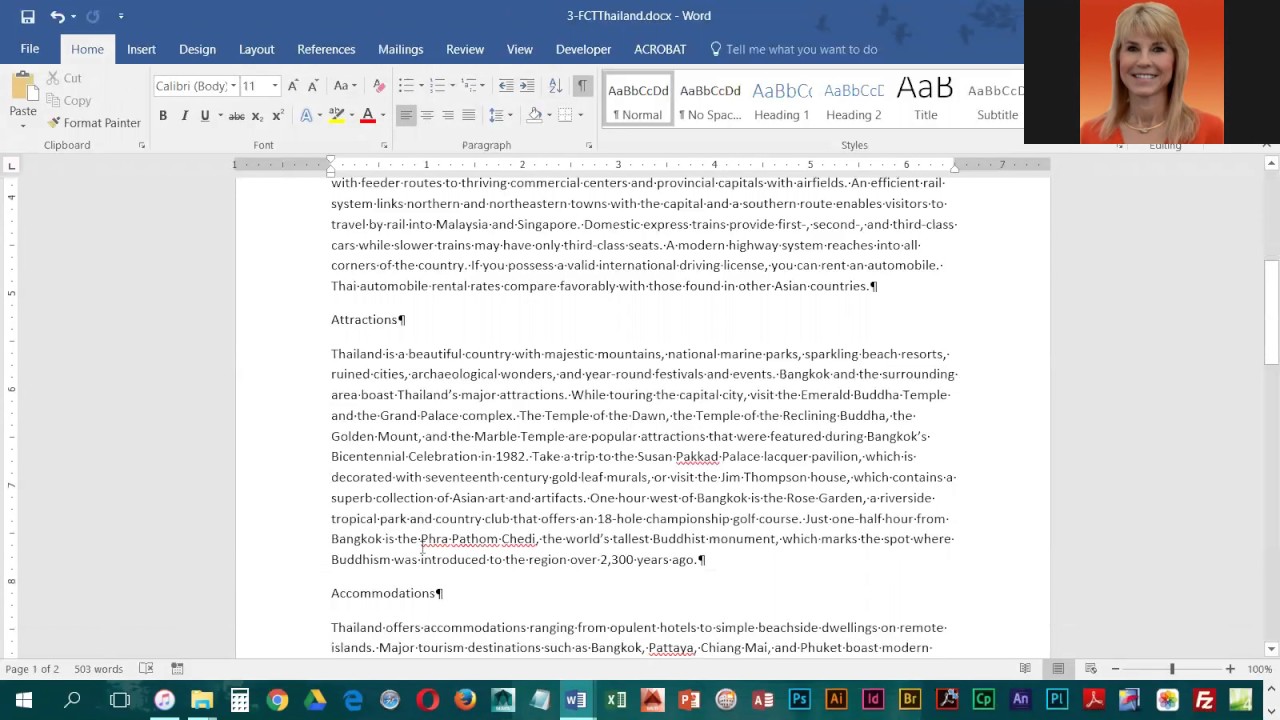This screenshot has width=1280, height=720.
Task: Open Google Chrome from the taskbar
Action: [x=277, y=700]
